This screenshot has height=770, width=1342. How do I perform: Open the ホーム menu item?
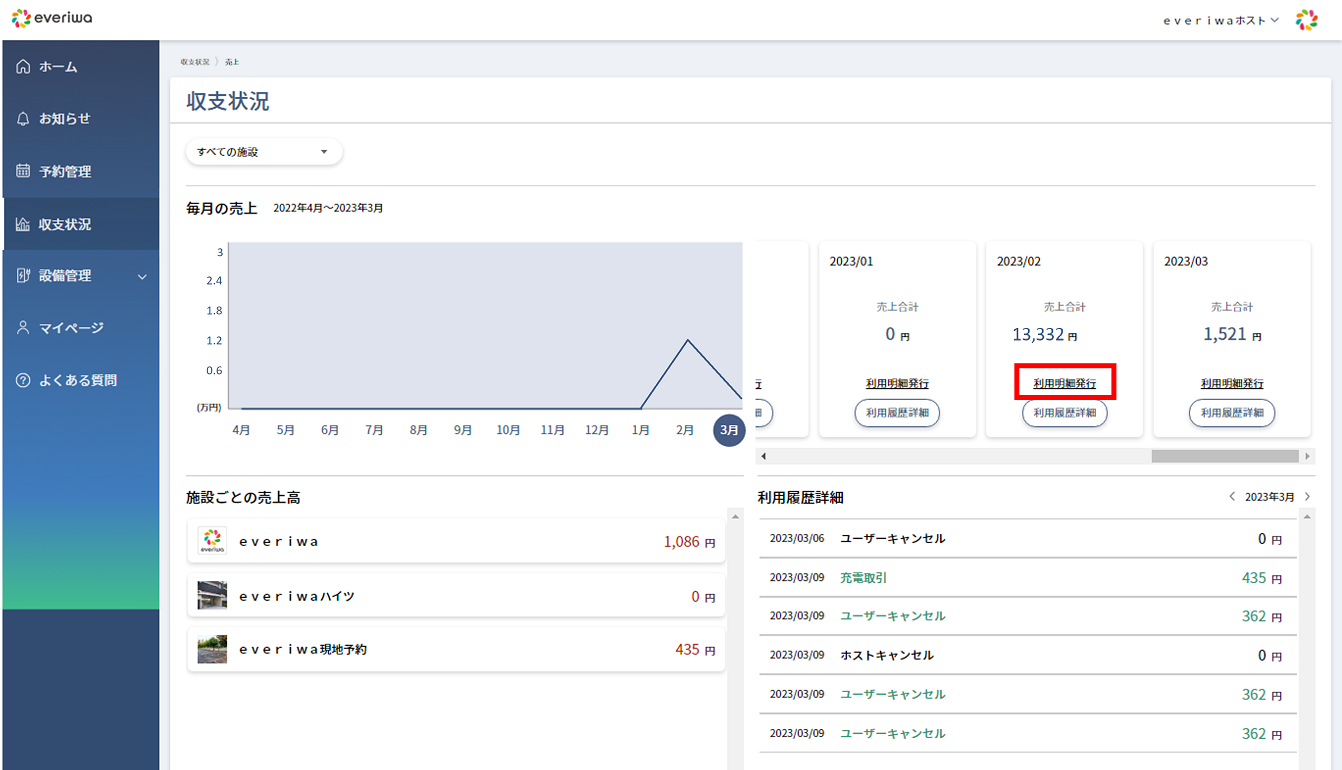point(80,67)
